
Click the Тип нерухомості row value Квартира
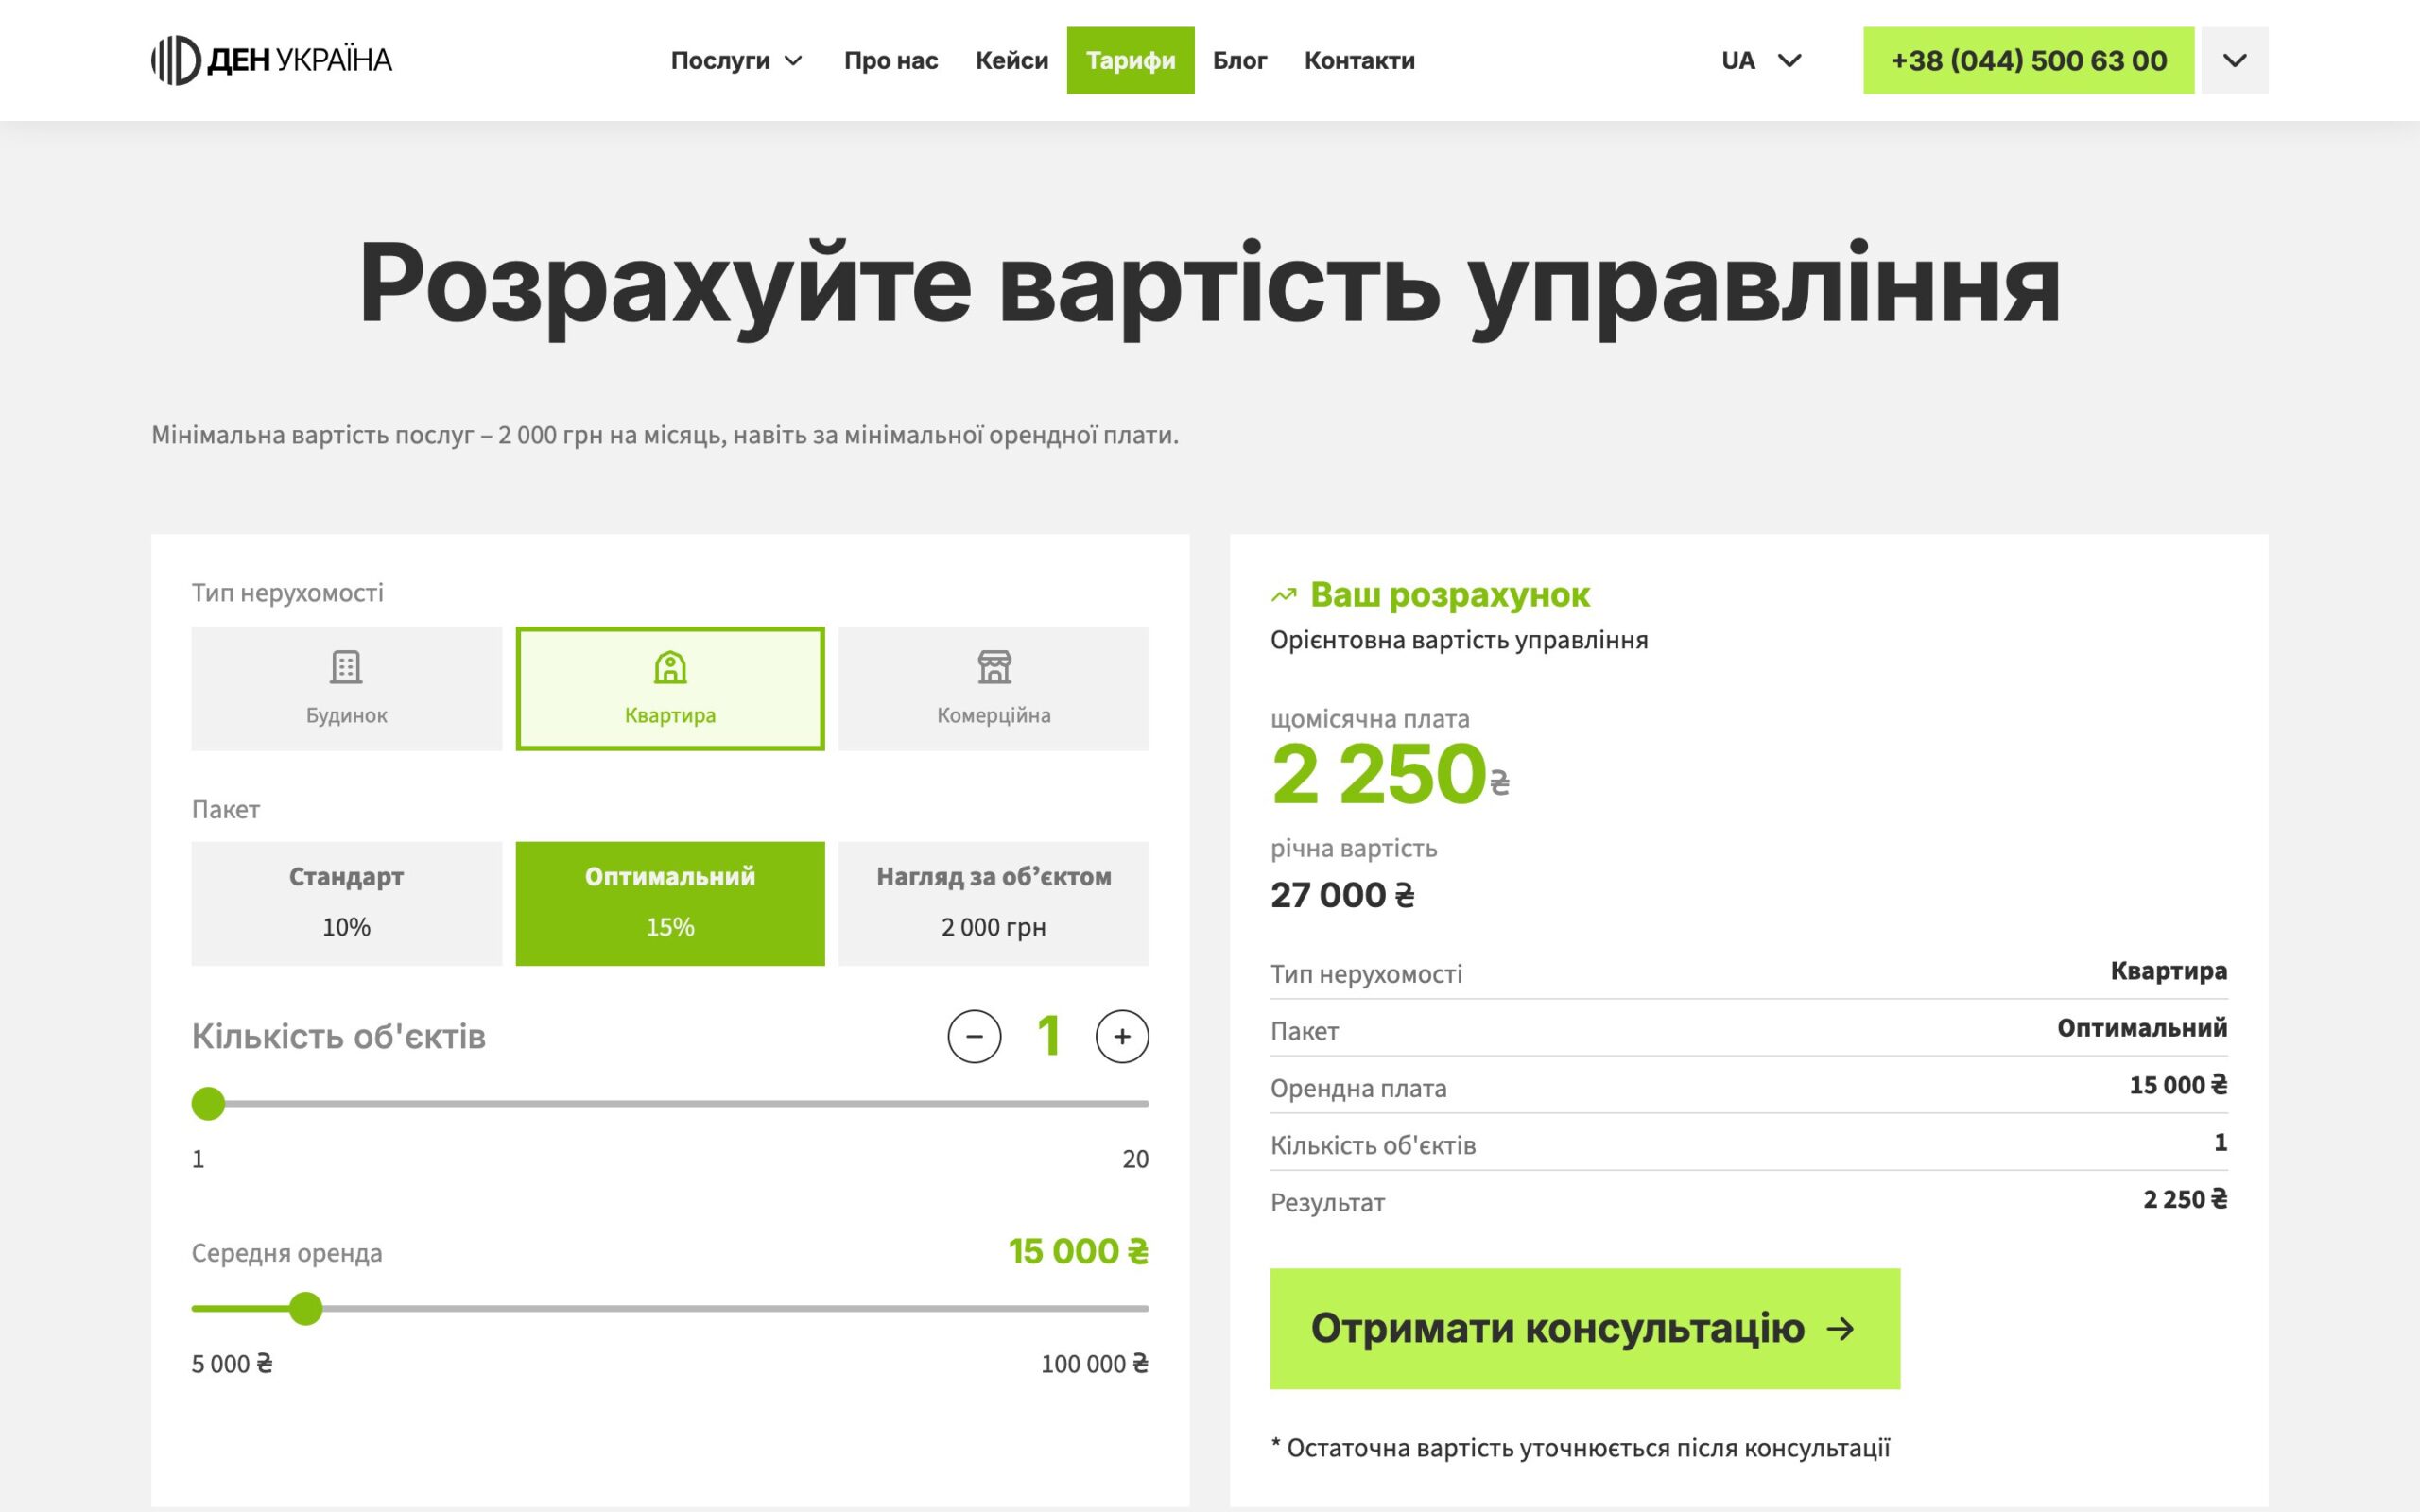pyautogui.click(x=2168, y=971)
